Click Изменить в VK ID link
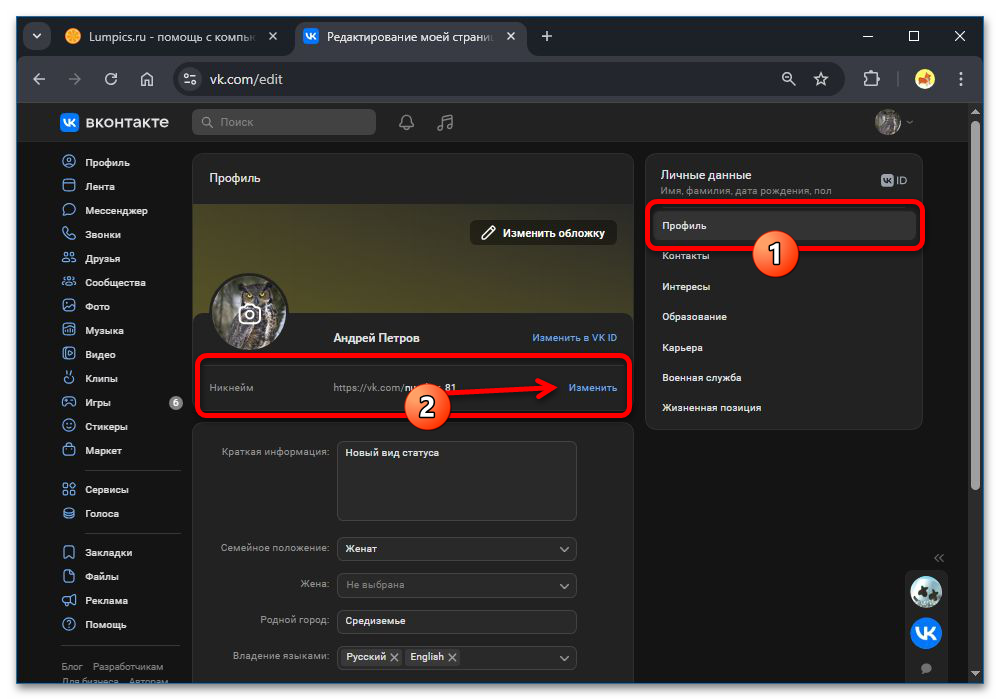 [x=575, y=337]
